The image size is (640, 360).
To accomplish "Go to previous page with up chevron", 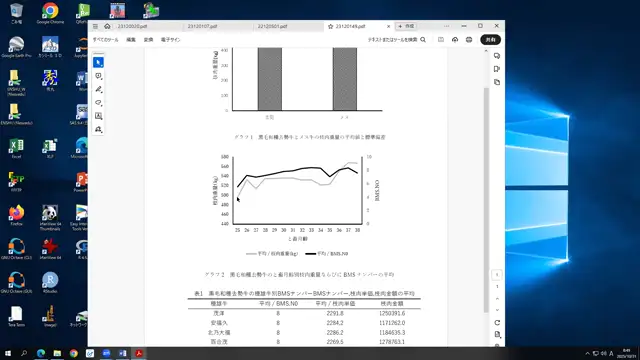I will 497,299.
